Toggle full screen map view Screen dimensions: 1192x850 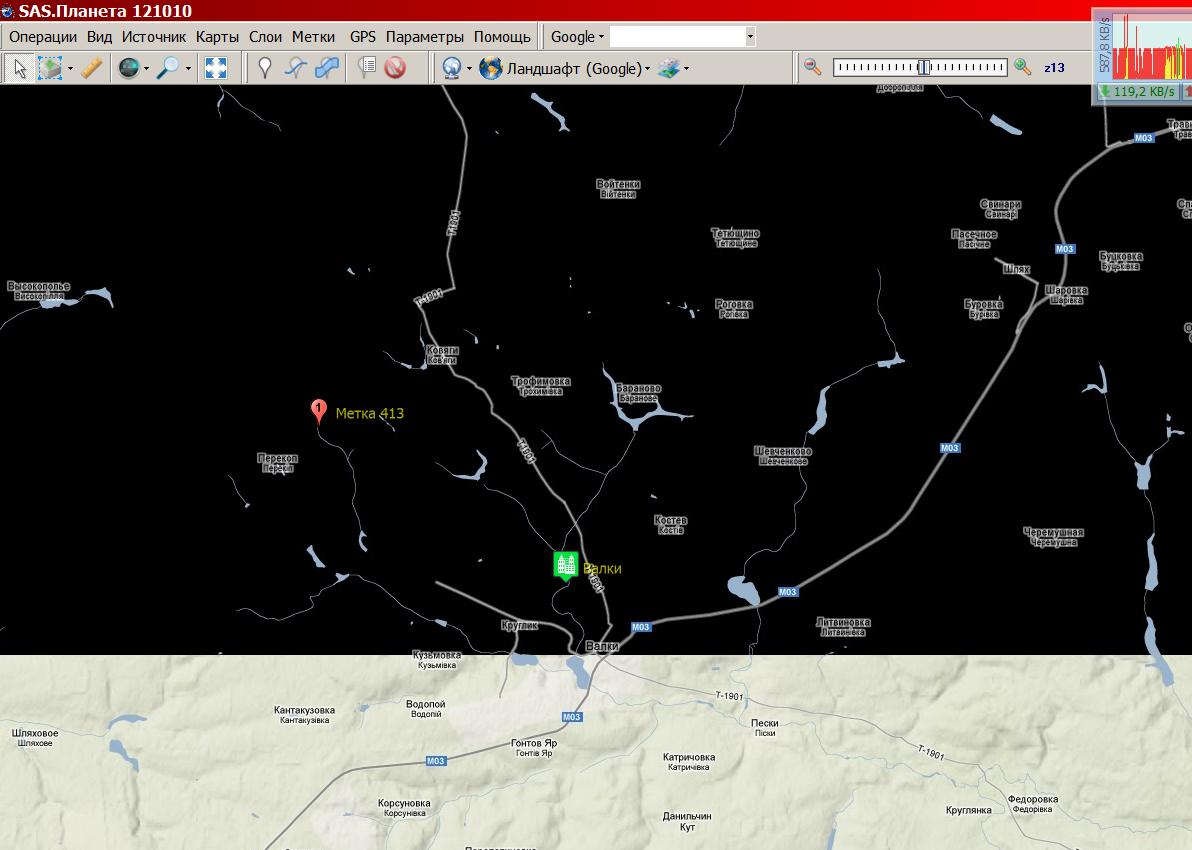(216, 68)
